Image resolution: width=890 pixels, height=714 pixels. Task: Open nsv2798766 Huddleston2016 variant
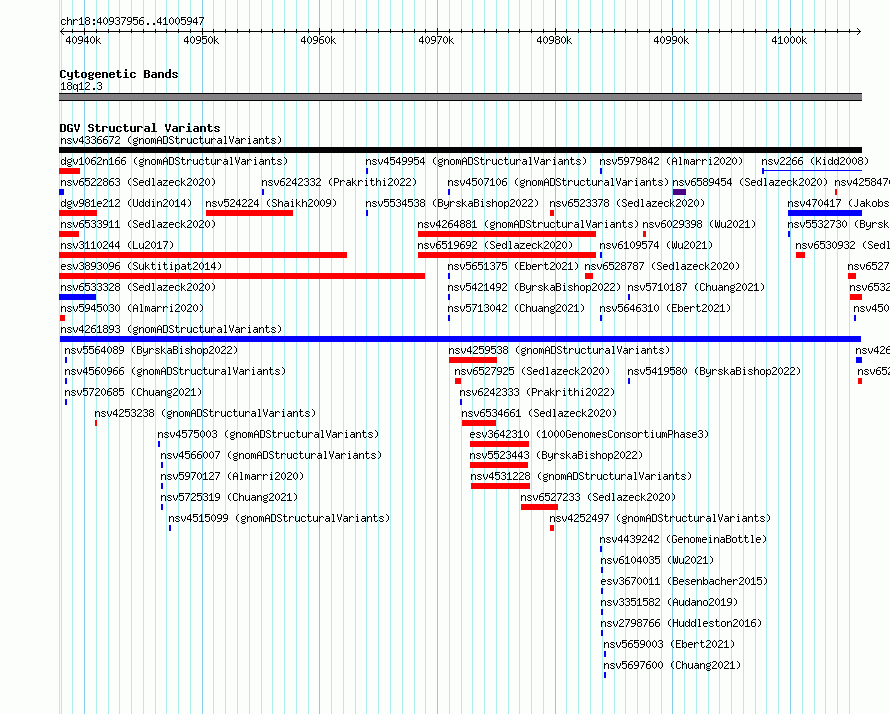(681, 623)
